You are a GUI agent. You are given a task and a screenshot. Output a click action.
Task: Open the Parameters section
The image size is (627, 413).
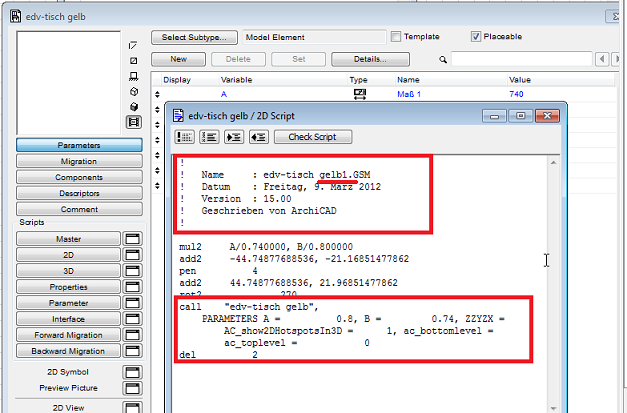79,145
